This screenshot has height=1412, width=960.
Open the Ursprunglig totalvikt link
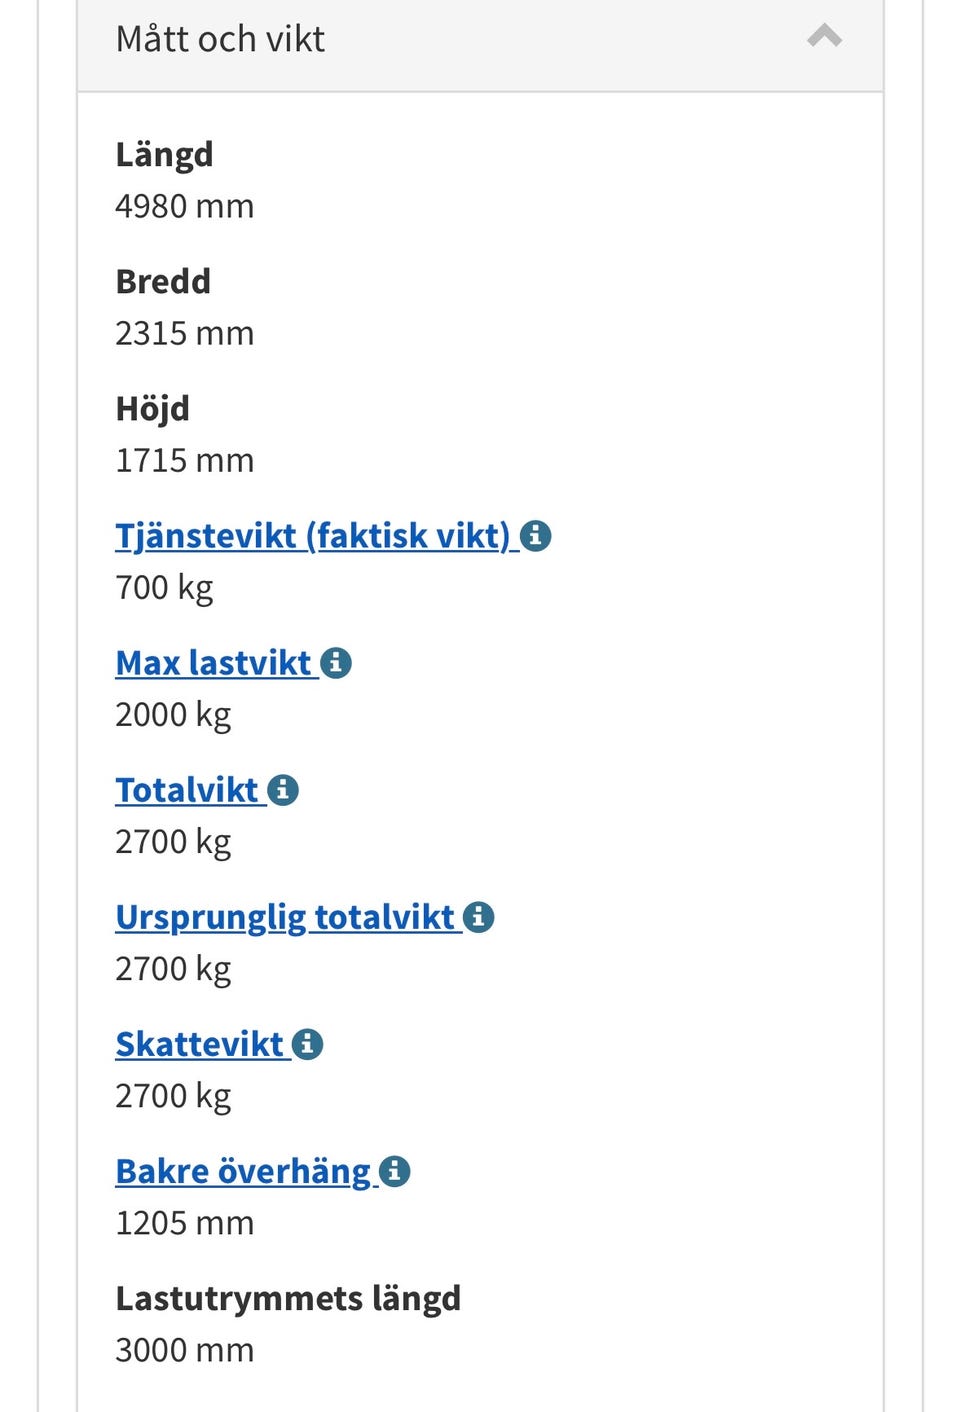[x=285, y=917]
